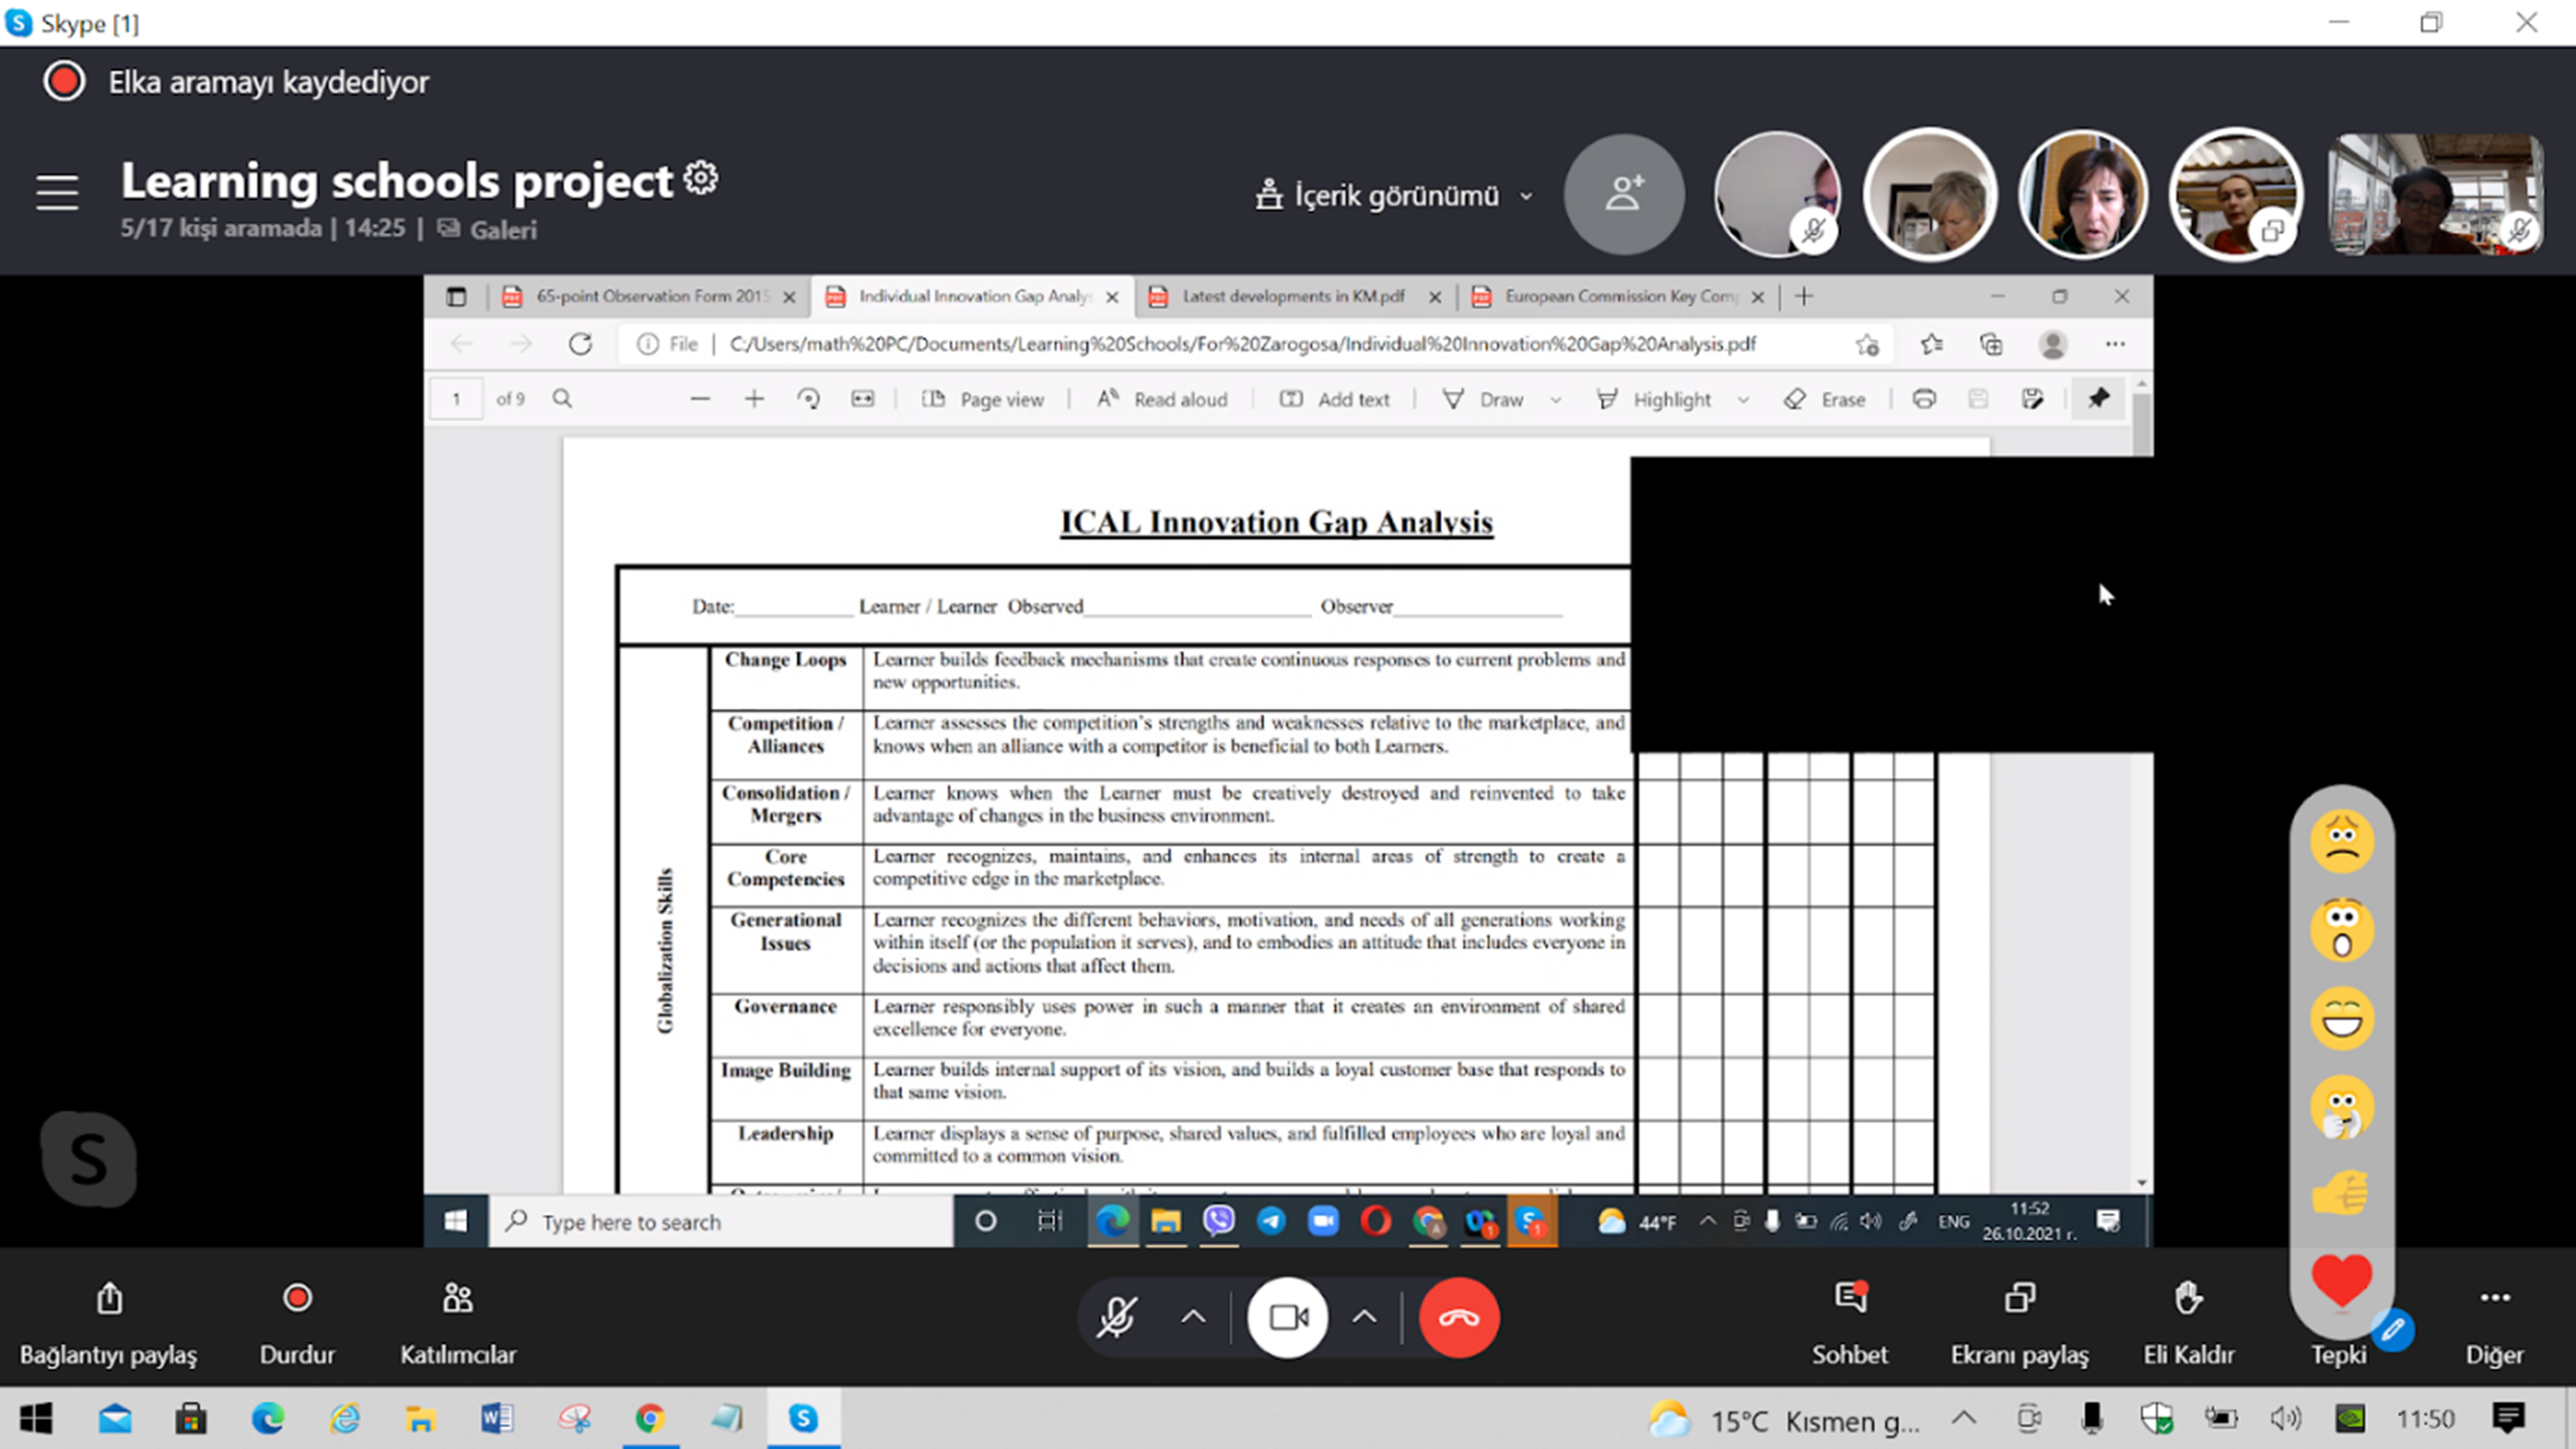Open the hamburger menu beside call title

pos(57,192)
